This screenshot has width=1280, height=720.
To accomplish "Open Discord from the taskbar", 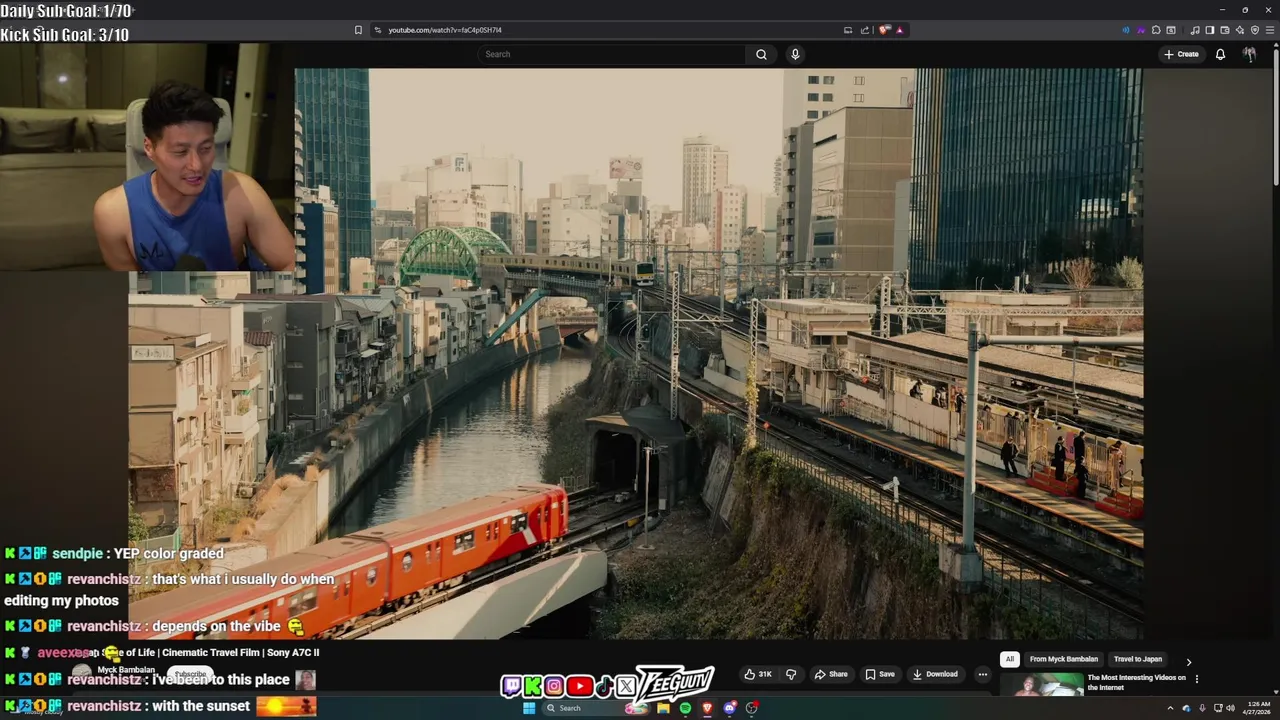I will [x=729, y=708].
